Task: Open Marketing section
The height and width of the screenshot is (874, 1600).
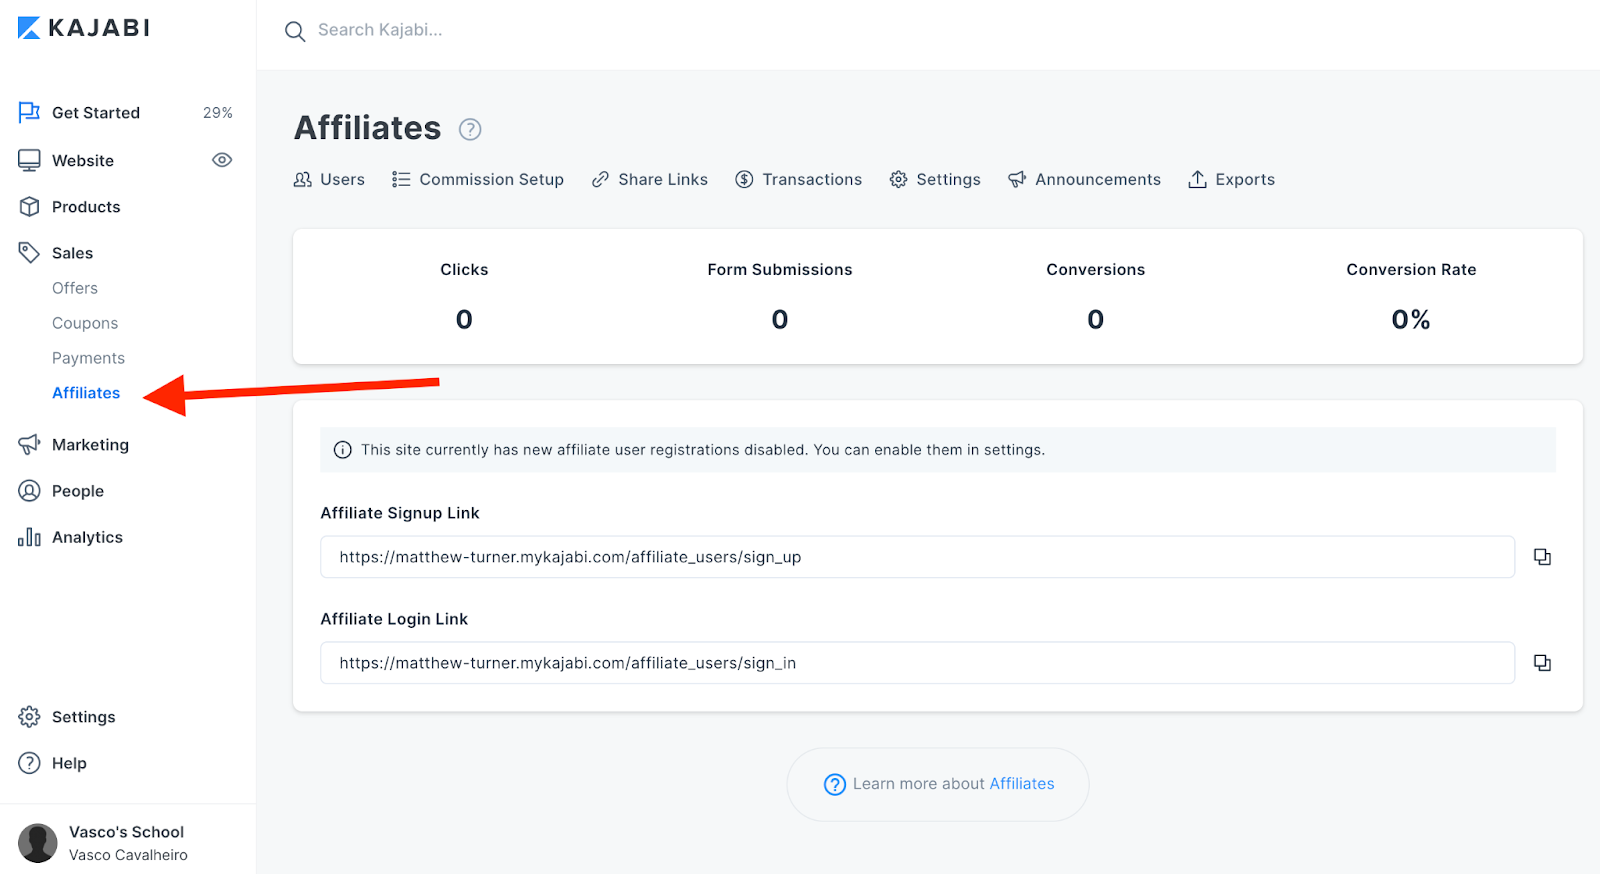Action: 90,445
